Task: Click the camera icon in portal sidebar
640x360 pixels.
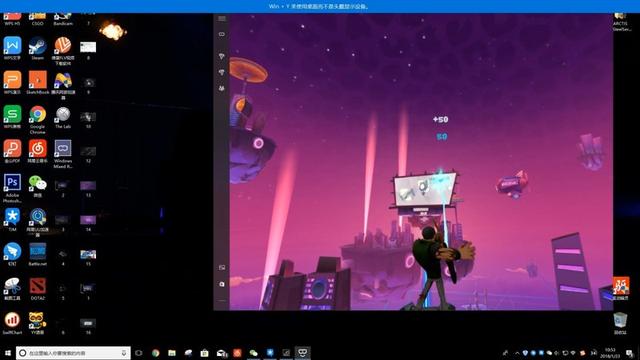Action: click(x=222, y=284)
